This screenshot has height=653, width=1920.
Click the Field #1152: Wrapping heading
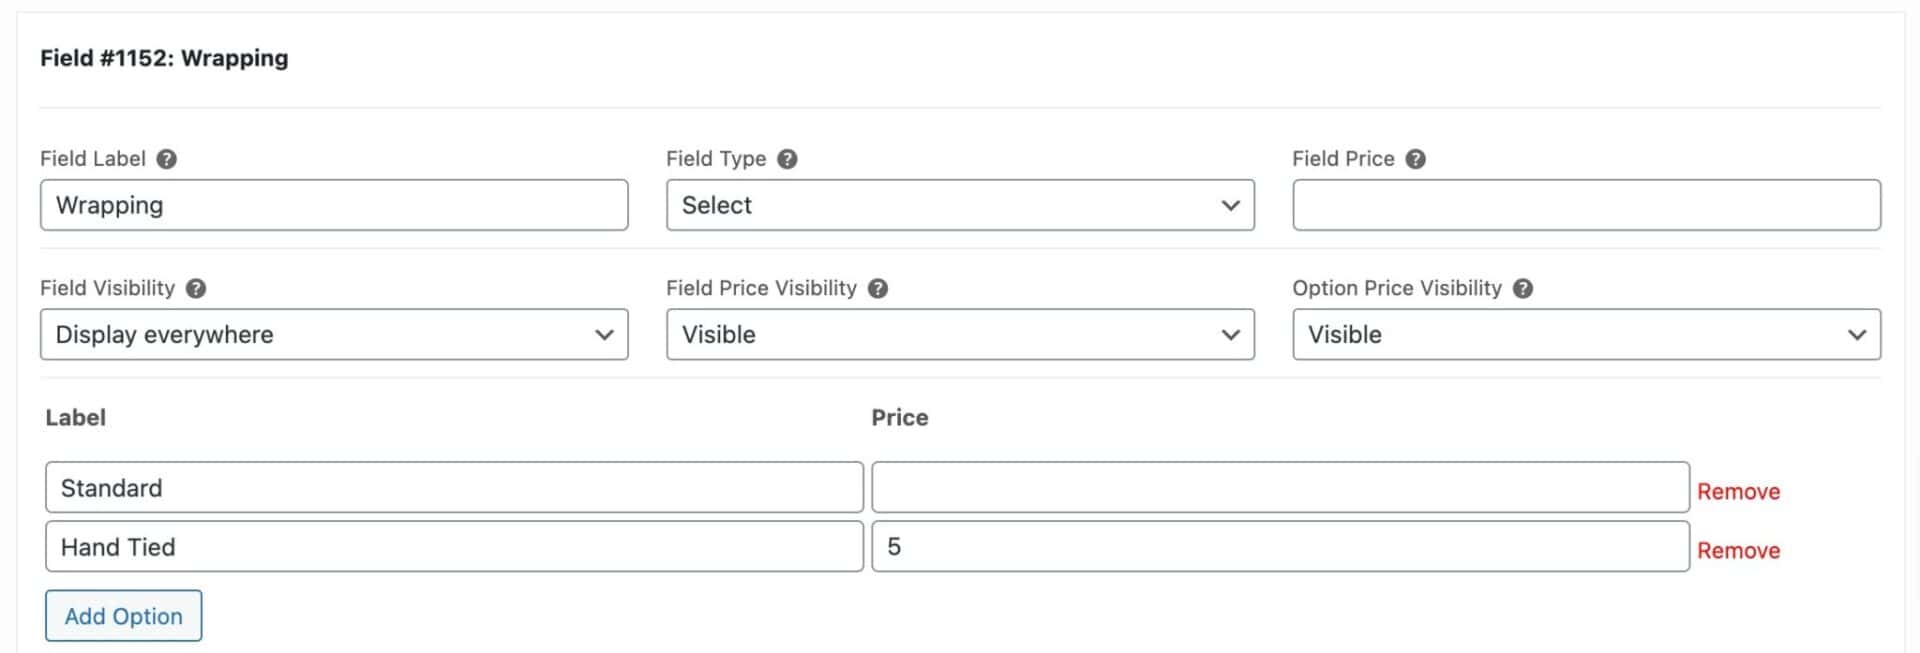pyautogui.click(x=164, y=58)
